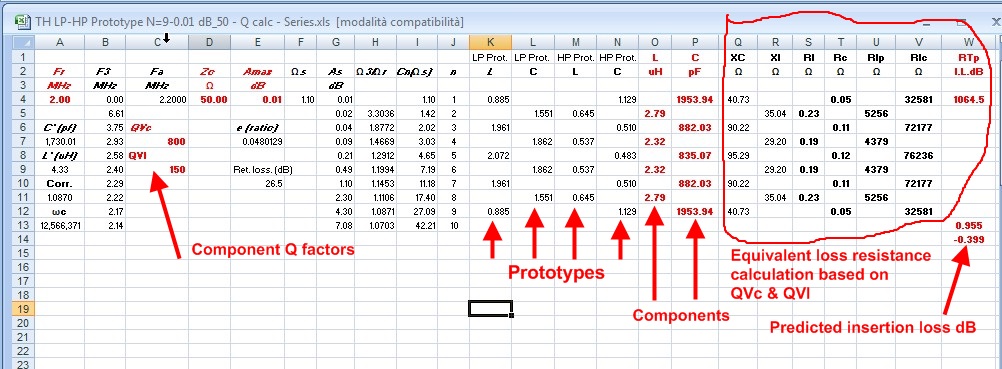Select cell containing 3.3036
Screen dimensions: 1002x369
click(x=375, y=114)
